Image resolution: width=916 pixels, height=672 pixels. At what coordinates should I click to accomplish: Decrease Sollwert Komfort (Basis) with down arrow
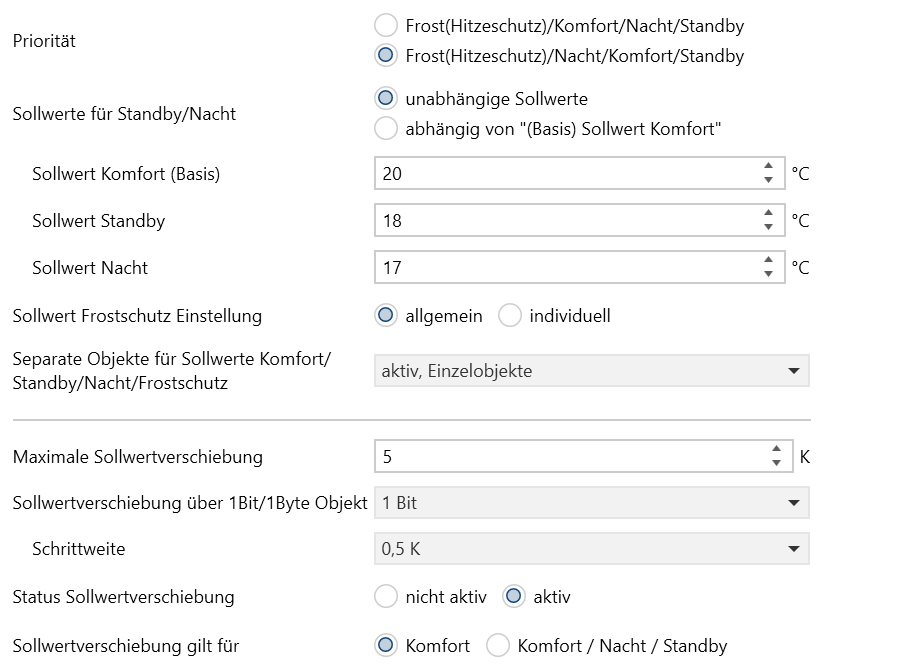tap(768, 180)
